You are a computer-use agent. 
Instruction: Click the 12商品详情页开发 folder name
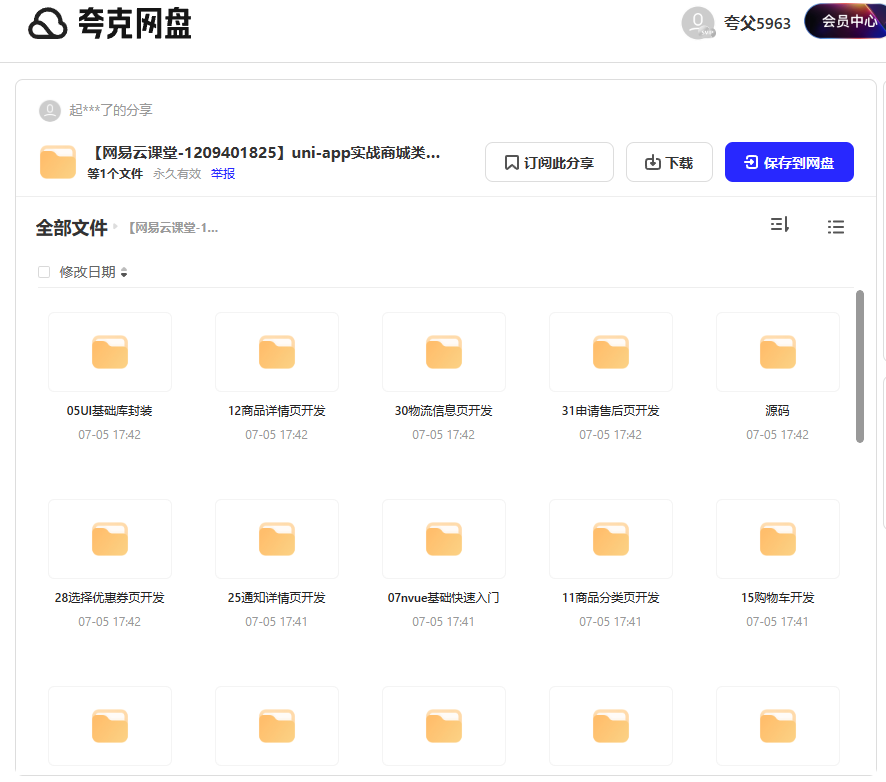(277, 411)
